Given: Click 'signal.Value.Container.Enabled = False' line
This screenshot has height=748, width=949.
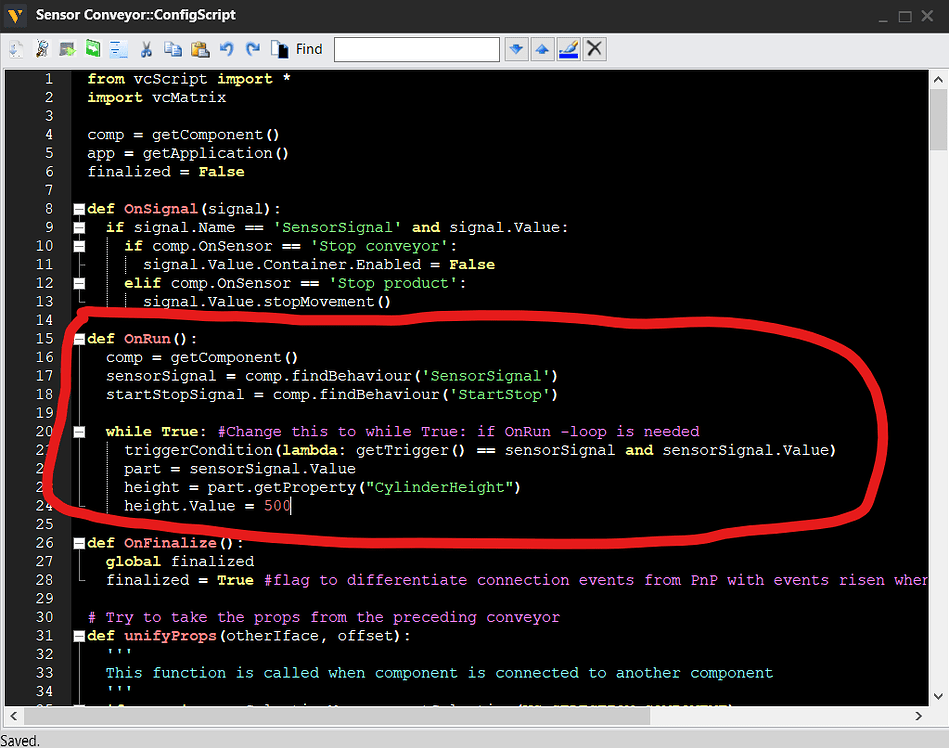Looking at the screenshot, I should point(319,264).
